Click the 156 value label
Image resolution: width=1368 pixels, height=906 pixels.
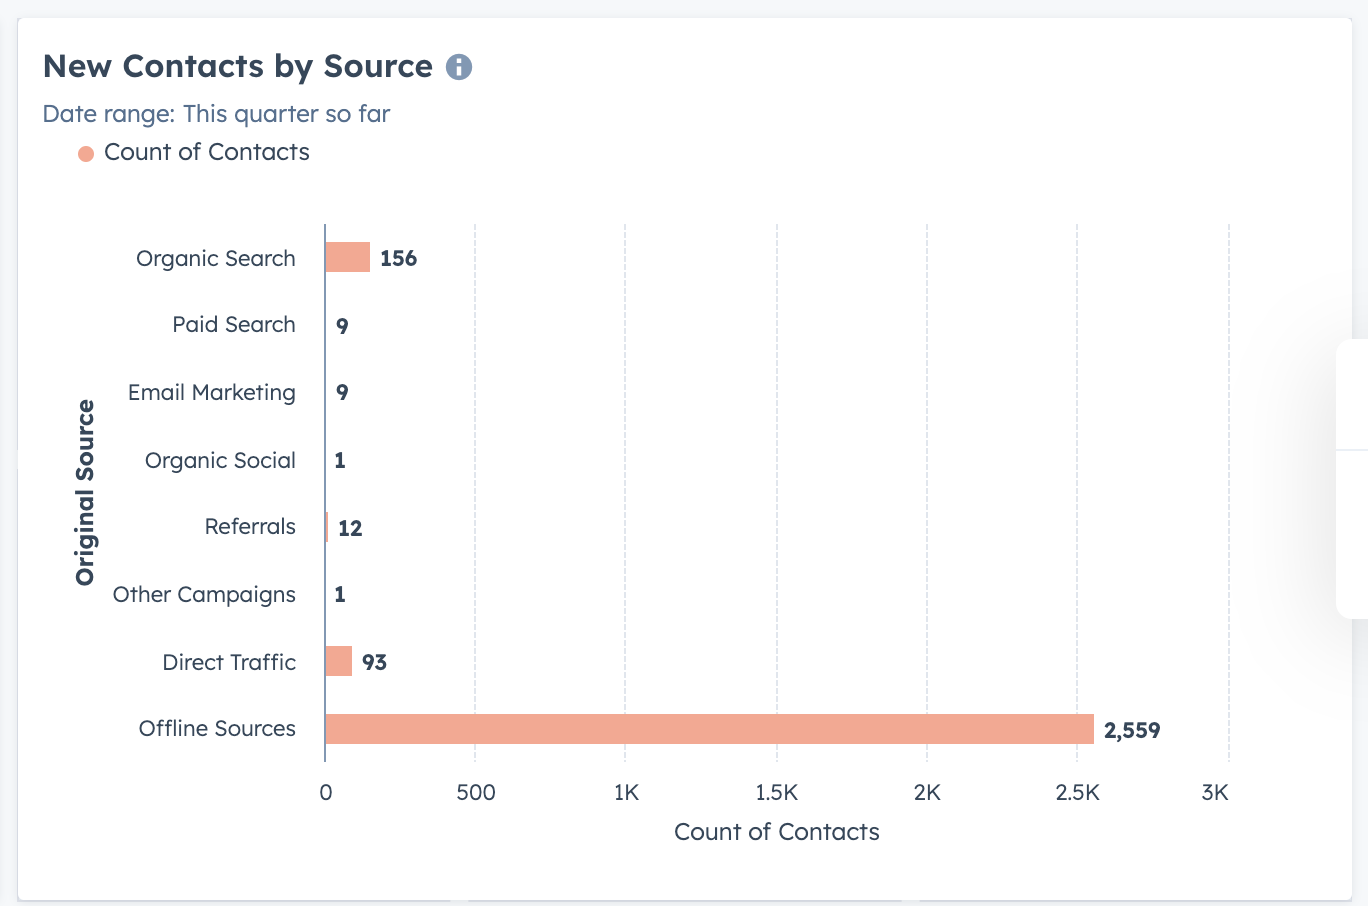tap(398, 258)
